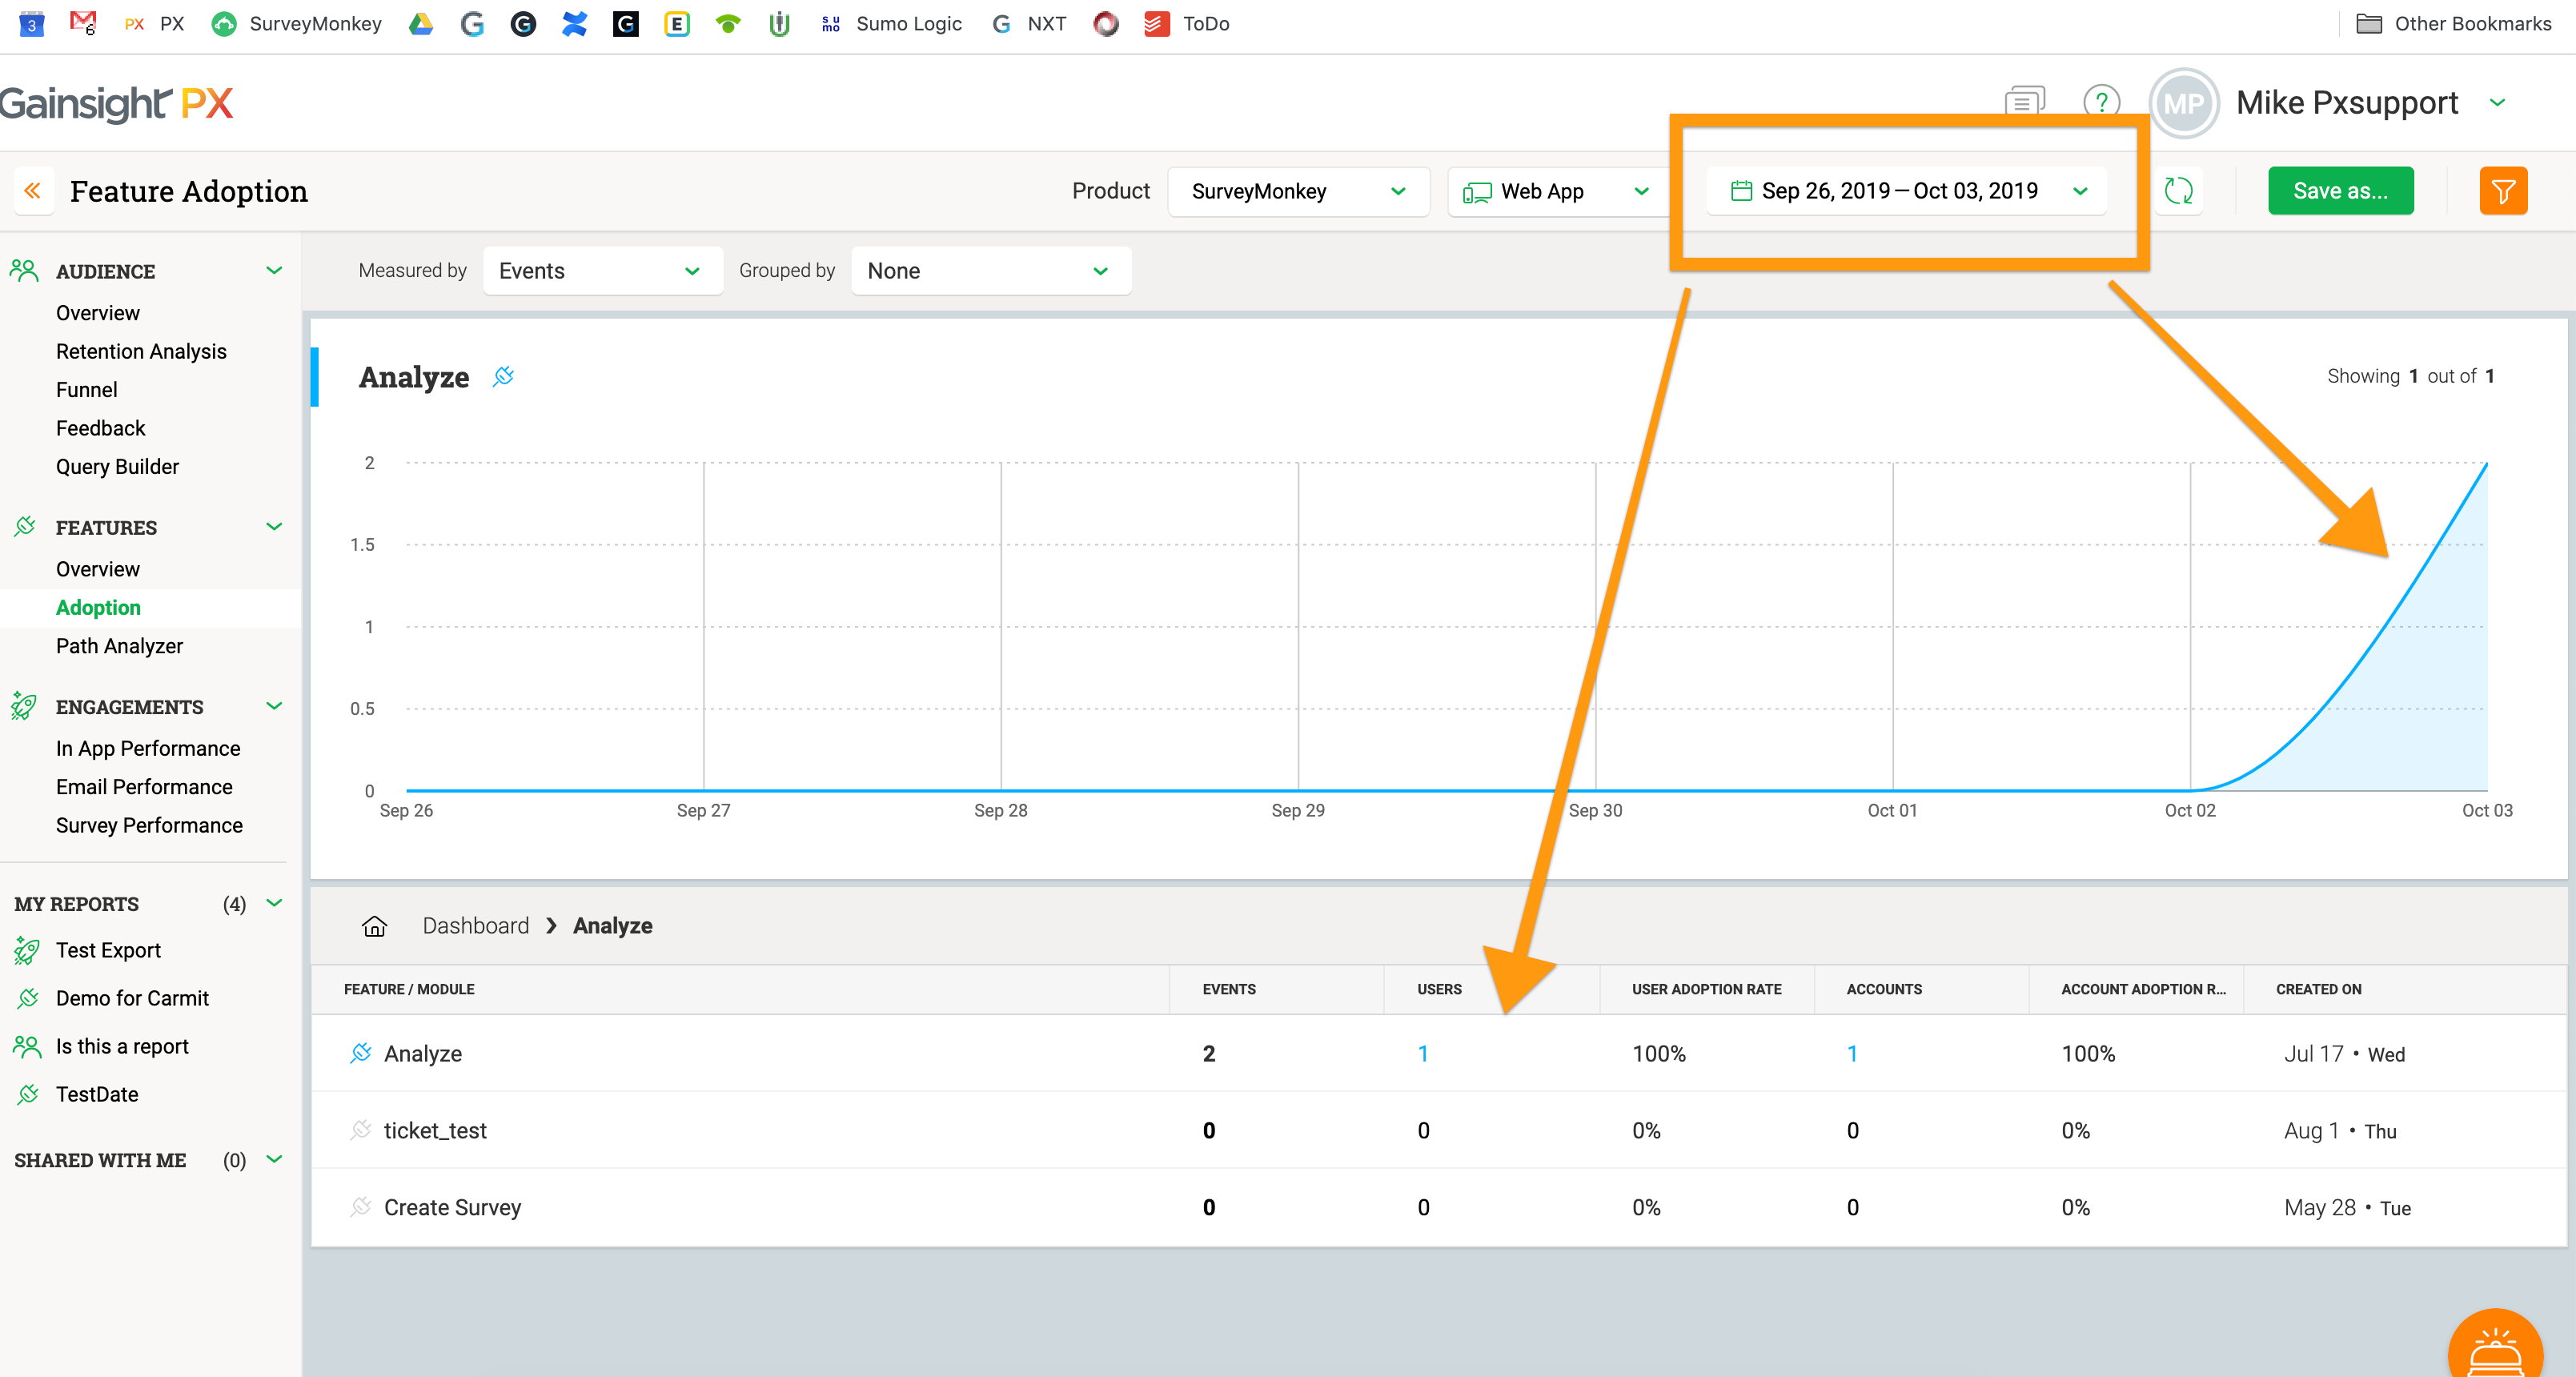This screenshot has height=1377, width=2576.
Task: Collapse the AUDIENCE section
Action: pyautogui.click(x=274, y=270)
